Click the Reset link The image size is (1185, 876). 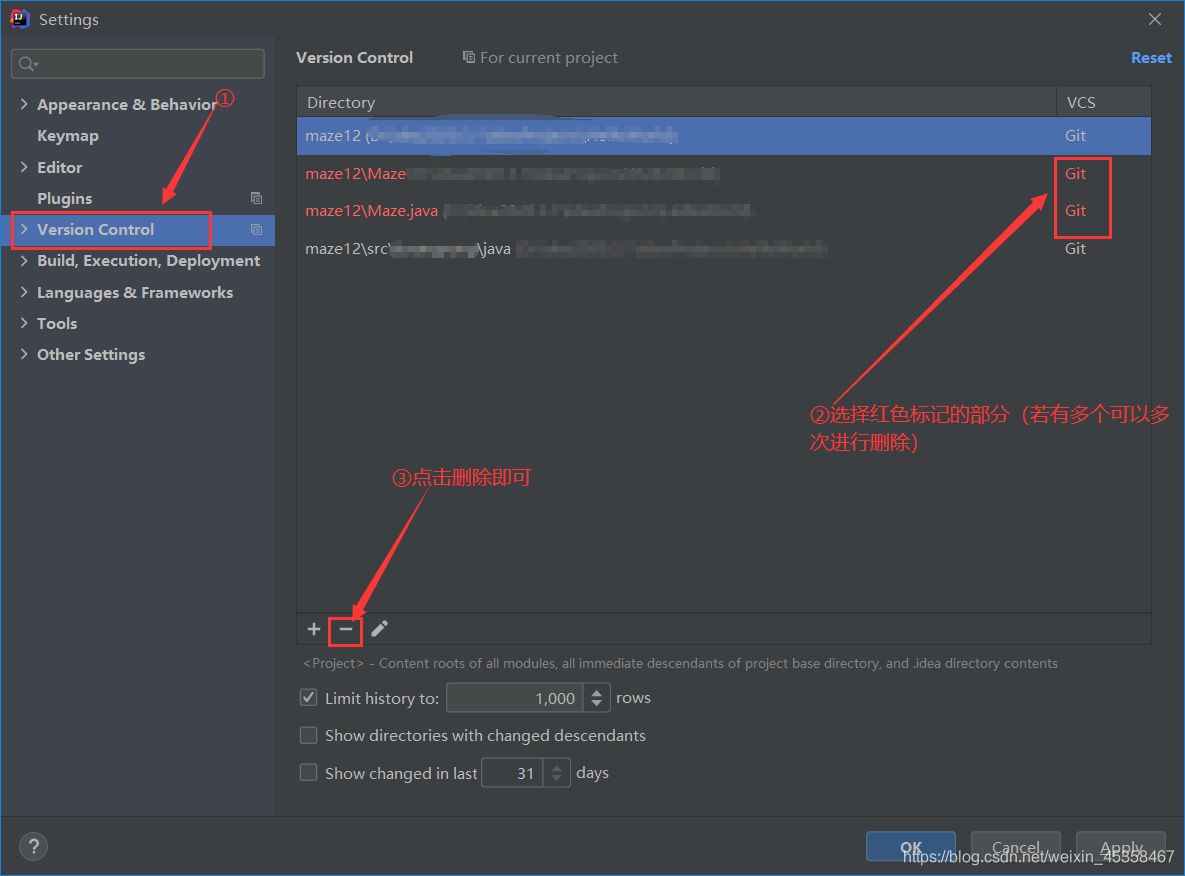[1151, 57]
